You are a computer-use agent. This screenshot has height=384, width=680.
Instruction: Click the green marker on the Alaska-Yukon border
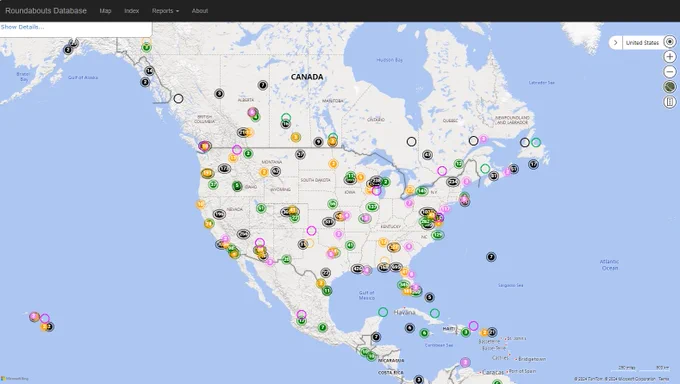pos(147,47)
